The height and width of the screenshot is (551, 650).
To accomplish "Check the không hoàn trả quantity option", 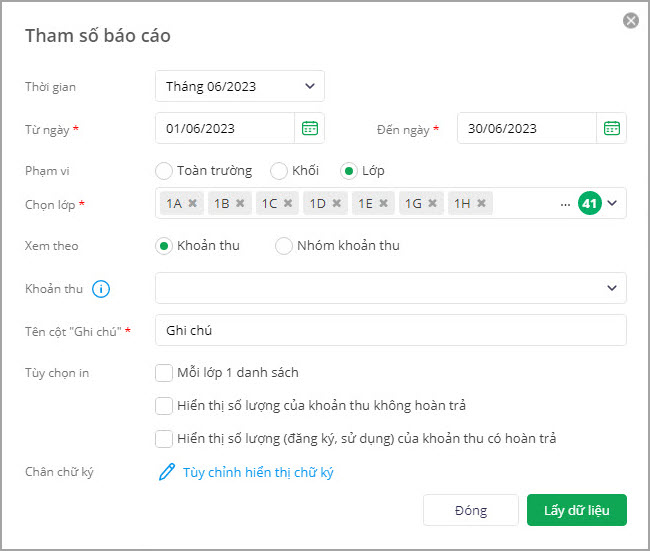I will pos(165,406).
